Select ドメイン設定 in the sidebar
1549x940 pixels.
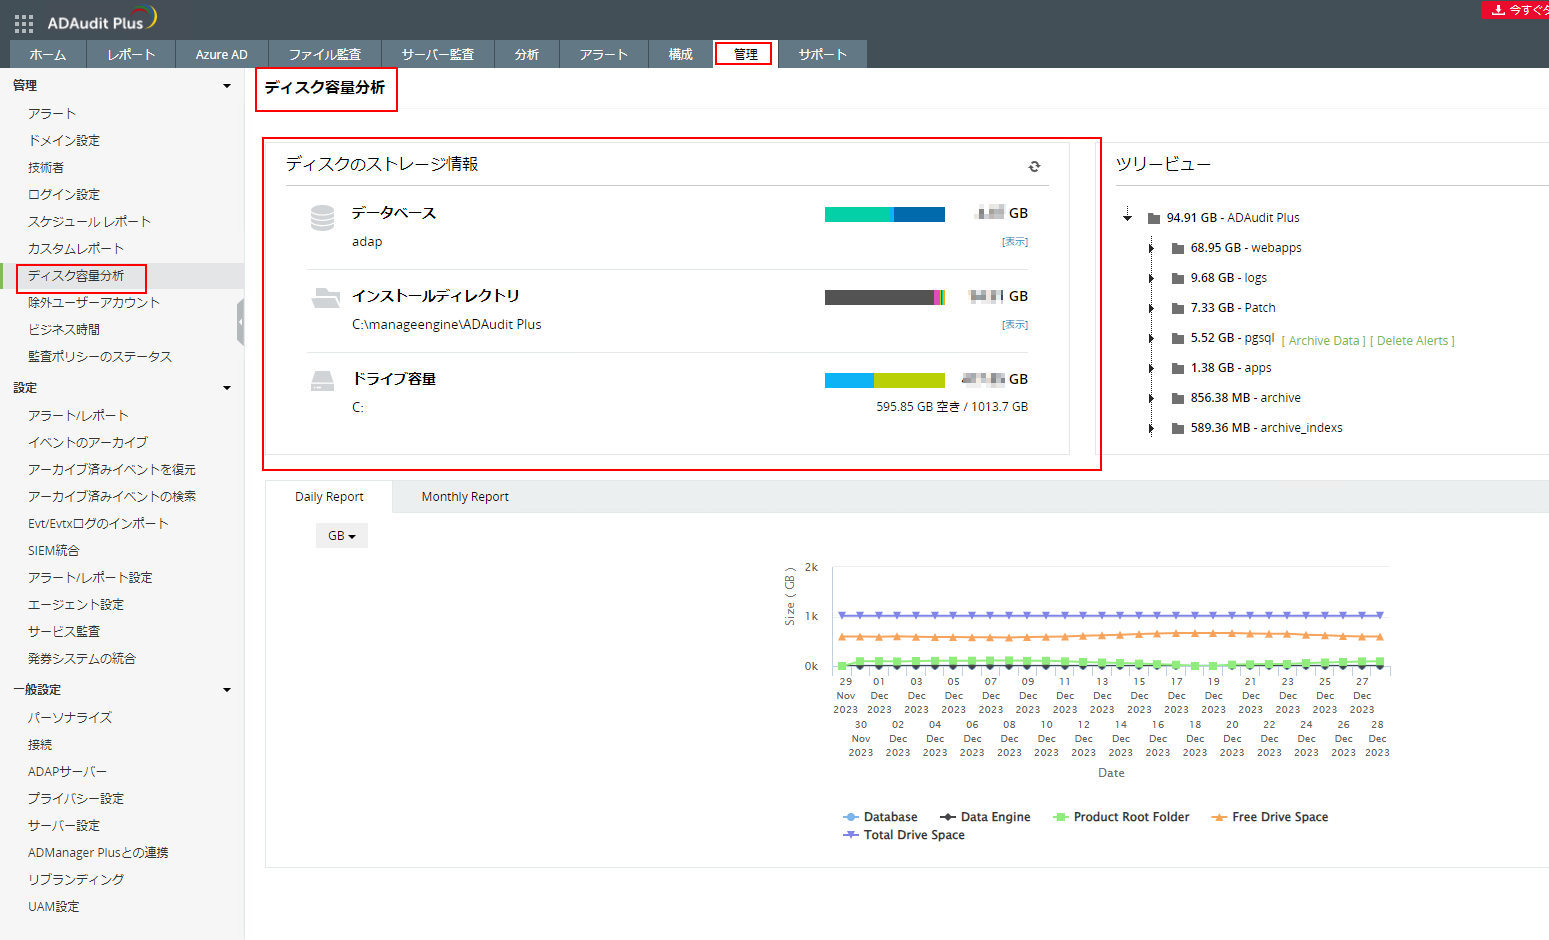click(64, 141)
